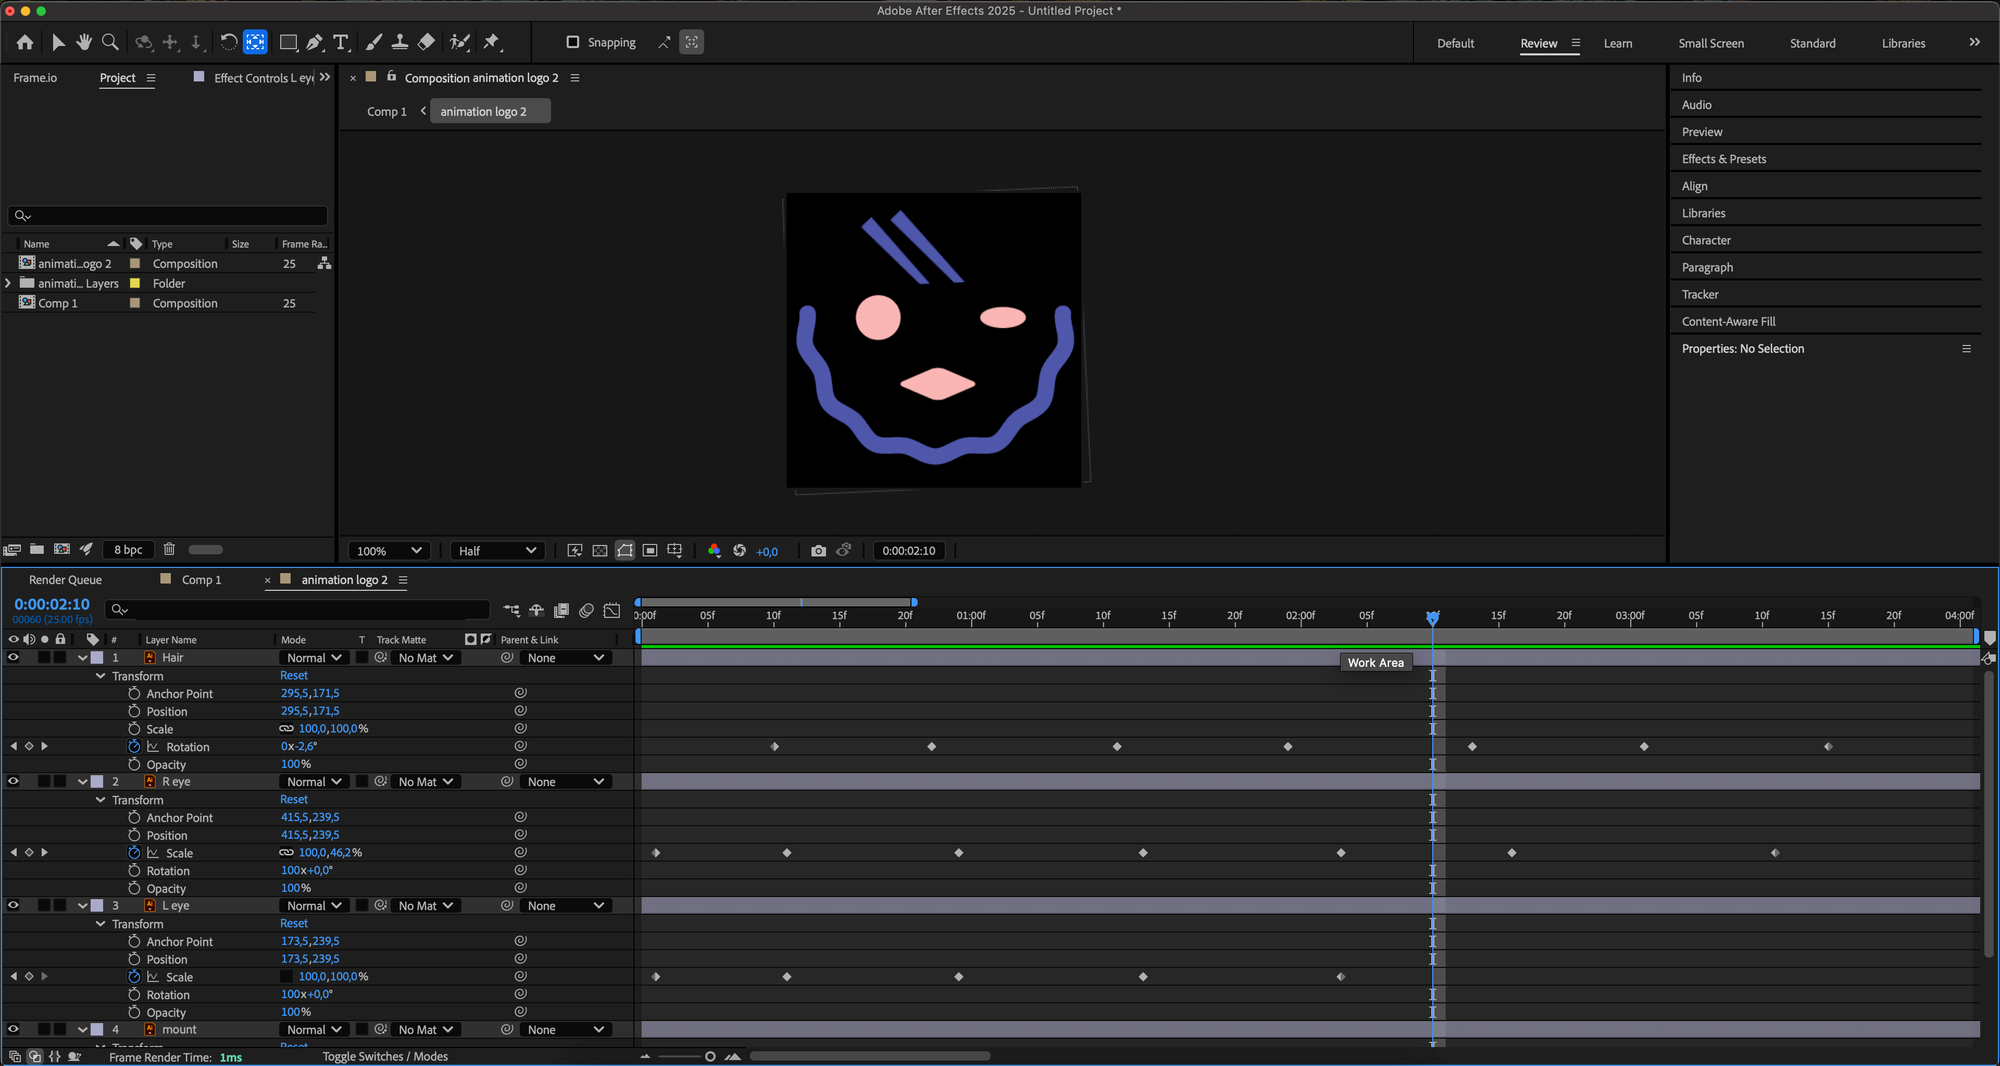
Task: Select the Hand tool
Action: click(x=84, y=42)
